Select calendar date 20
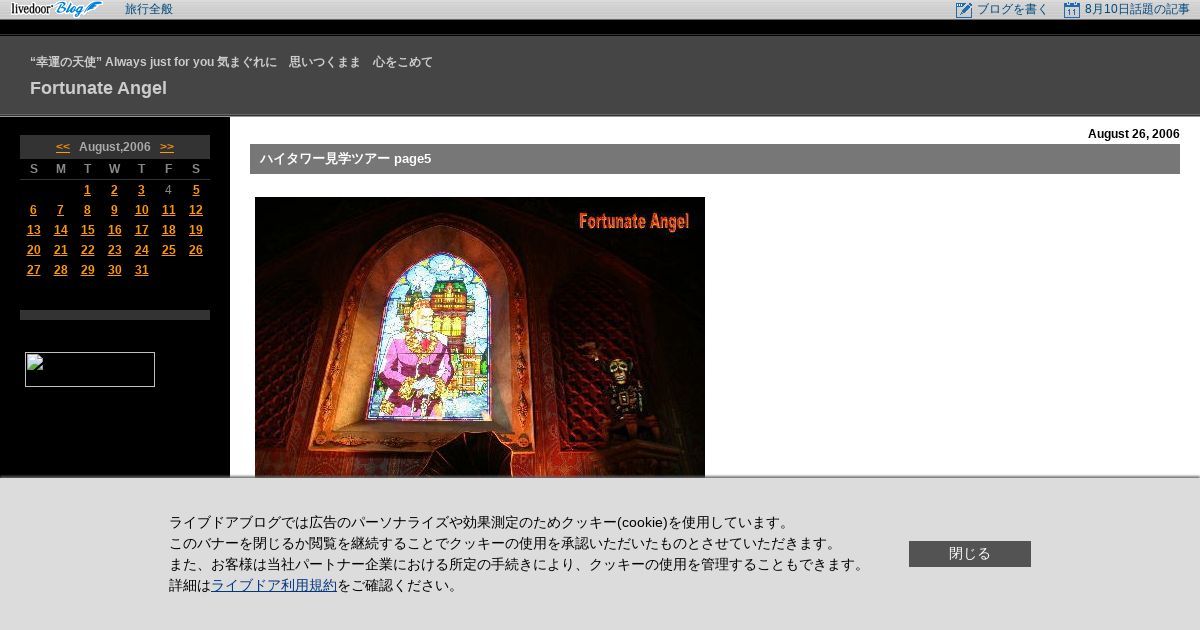 click(33, 250)
